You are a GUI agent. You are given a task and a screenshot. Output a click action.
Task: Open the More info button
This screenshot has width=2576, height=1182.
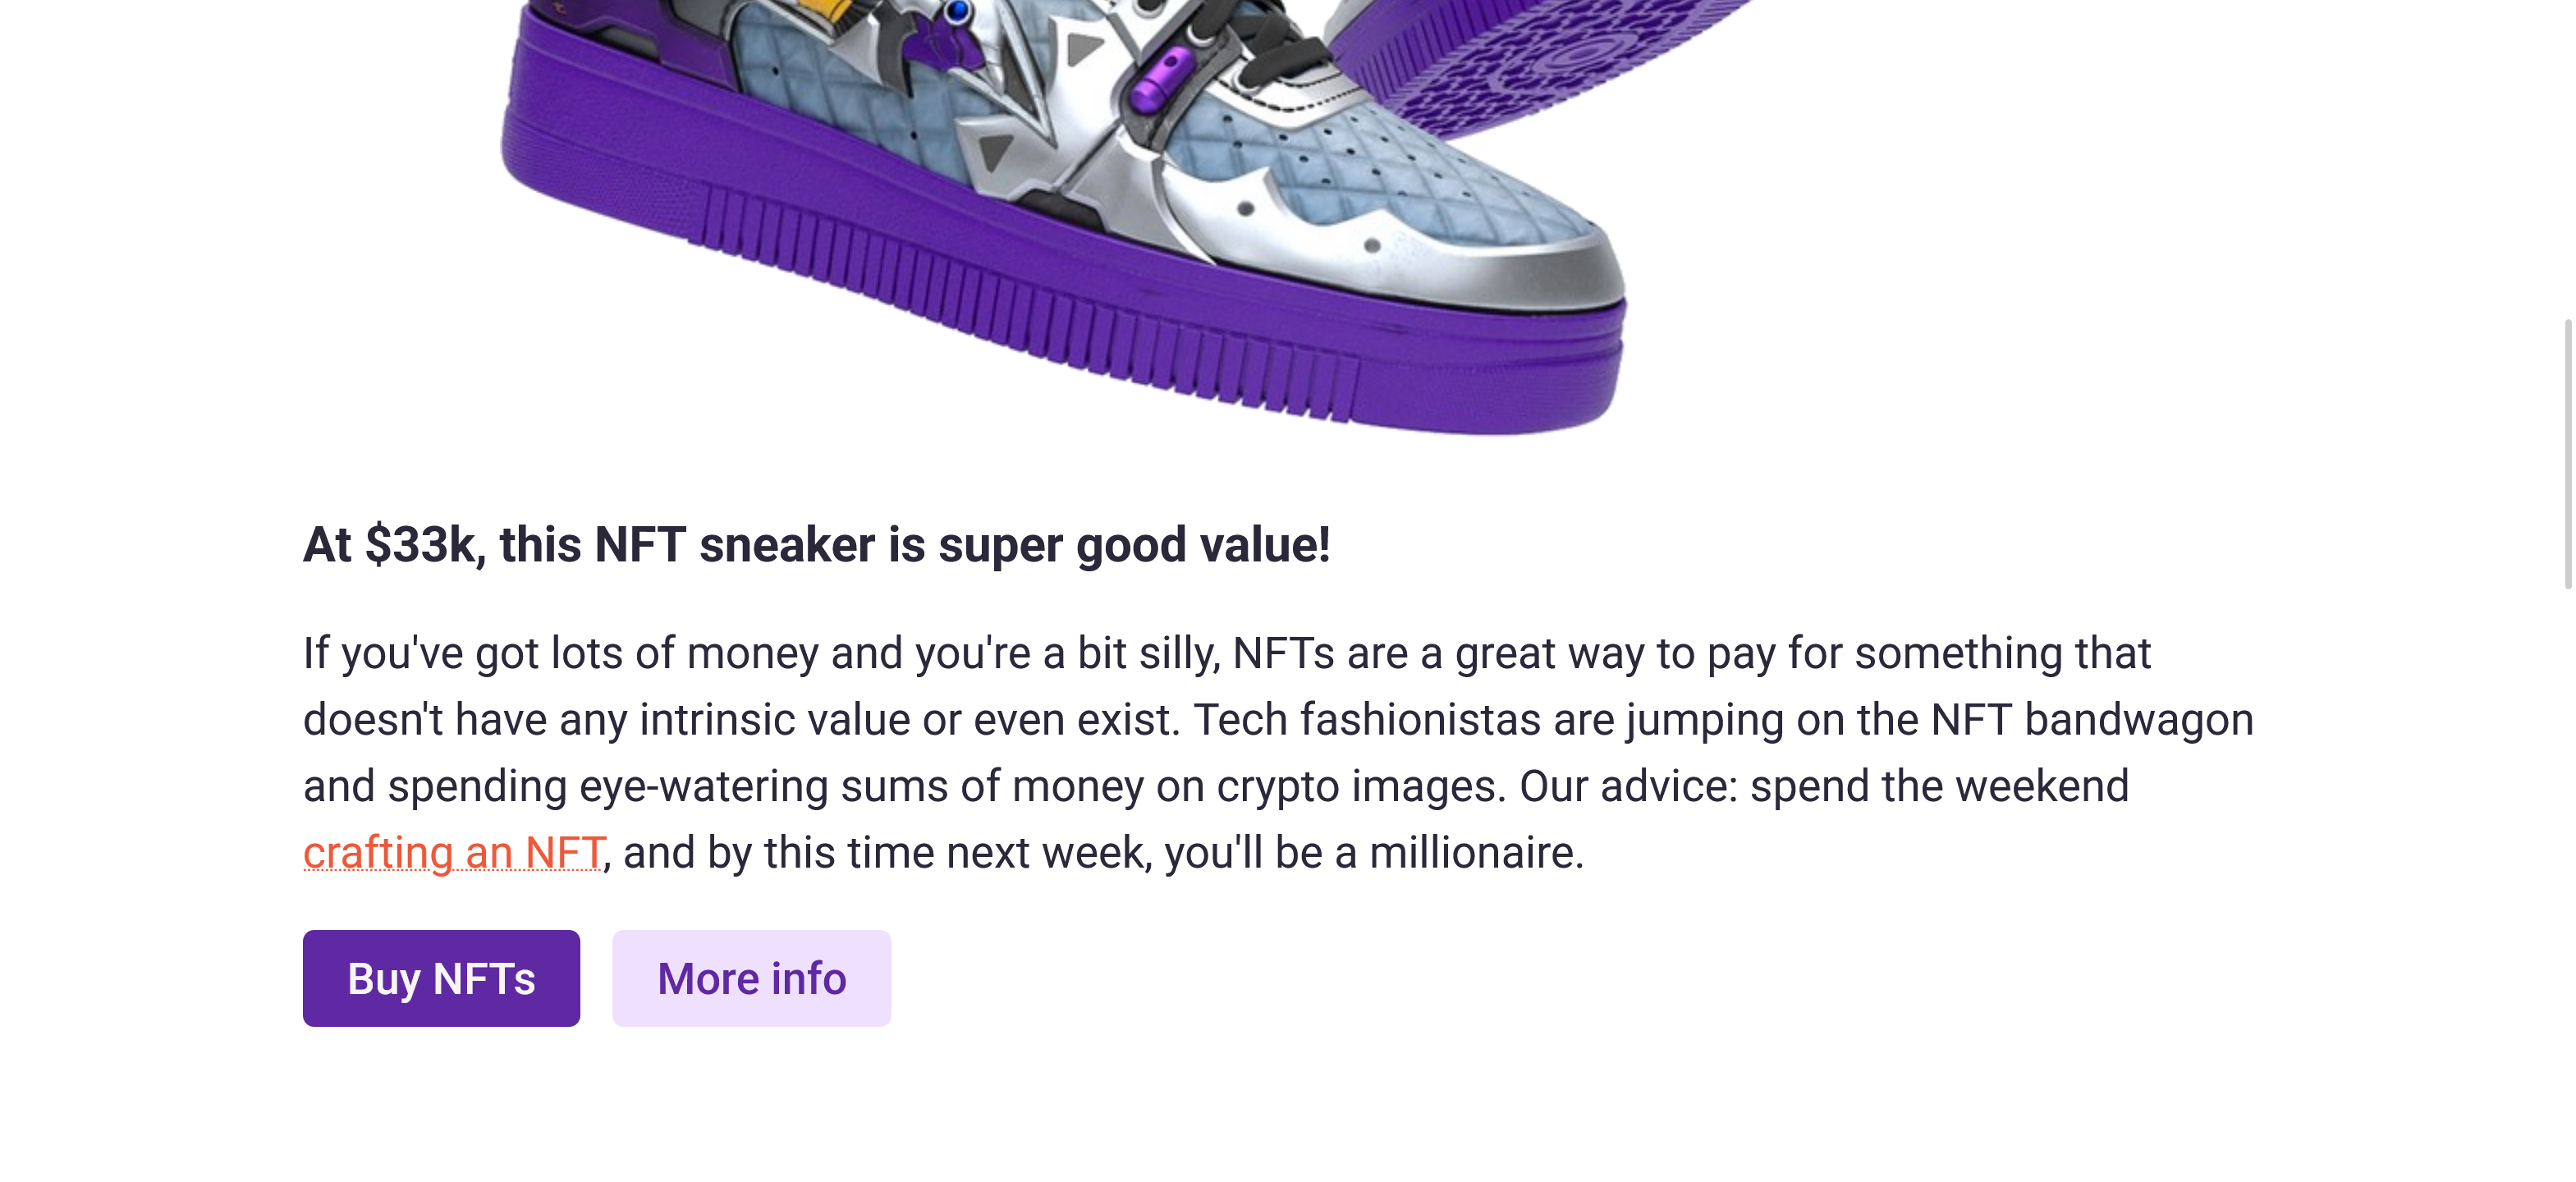(x=751, y=978)
